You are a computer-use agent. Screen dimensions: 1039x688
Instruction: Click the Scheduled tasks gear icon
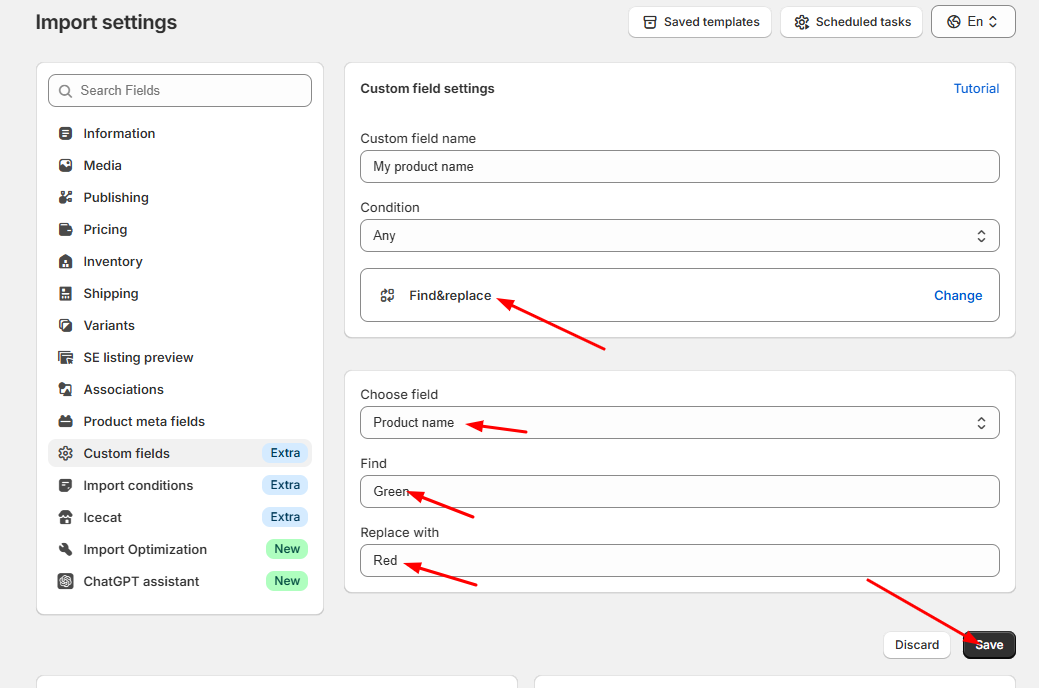click(x=802, y=22)
